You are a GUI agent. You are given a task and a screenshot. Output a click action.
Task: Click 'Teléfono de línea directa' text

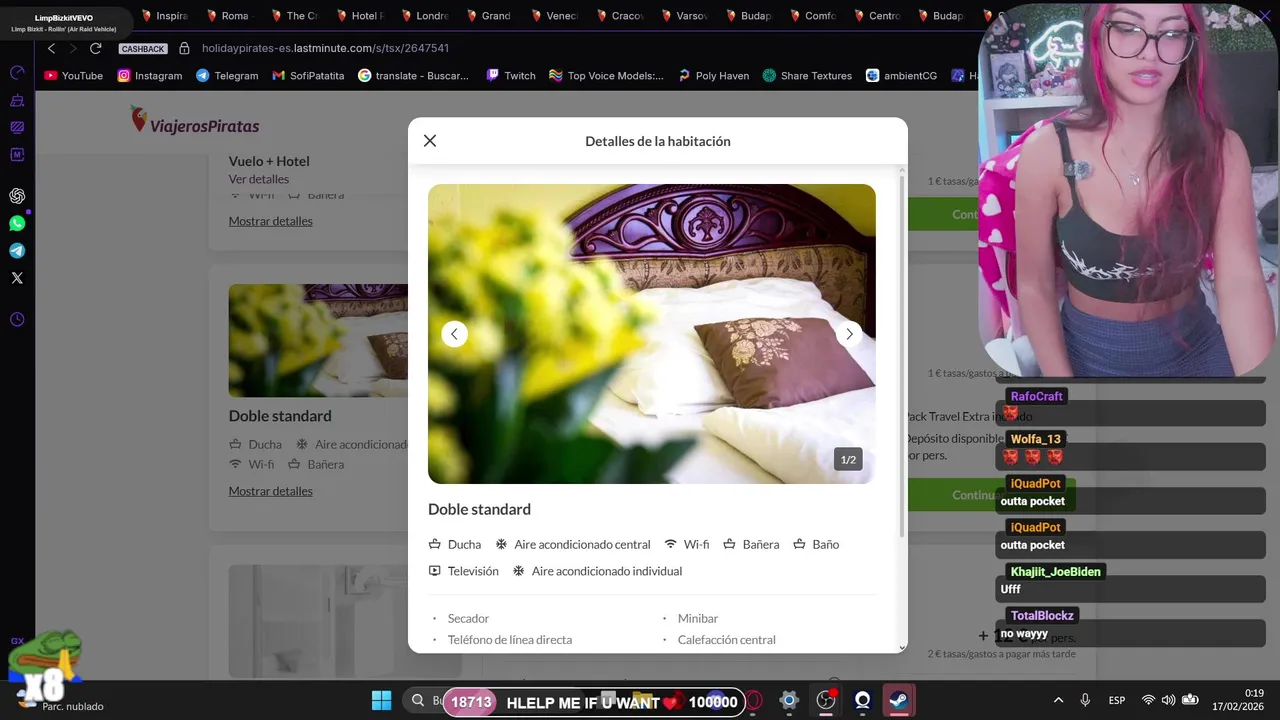pos(510,640)
